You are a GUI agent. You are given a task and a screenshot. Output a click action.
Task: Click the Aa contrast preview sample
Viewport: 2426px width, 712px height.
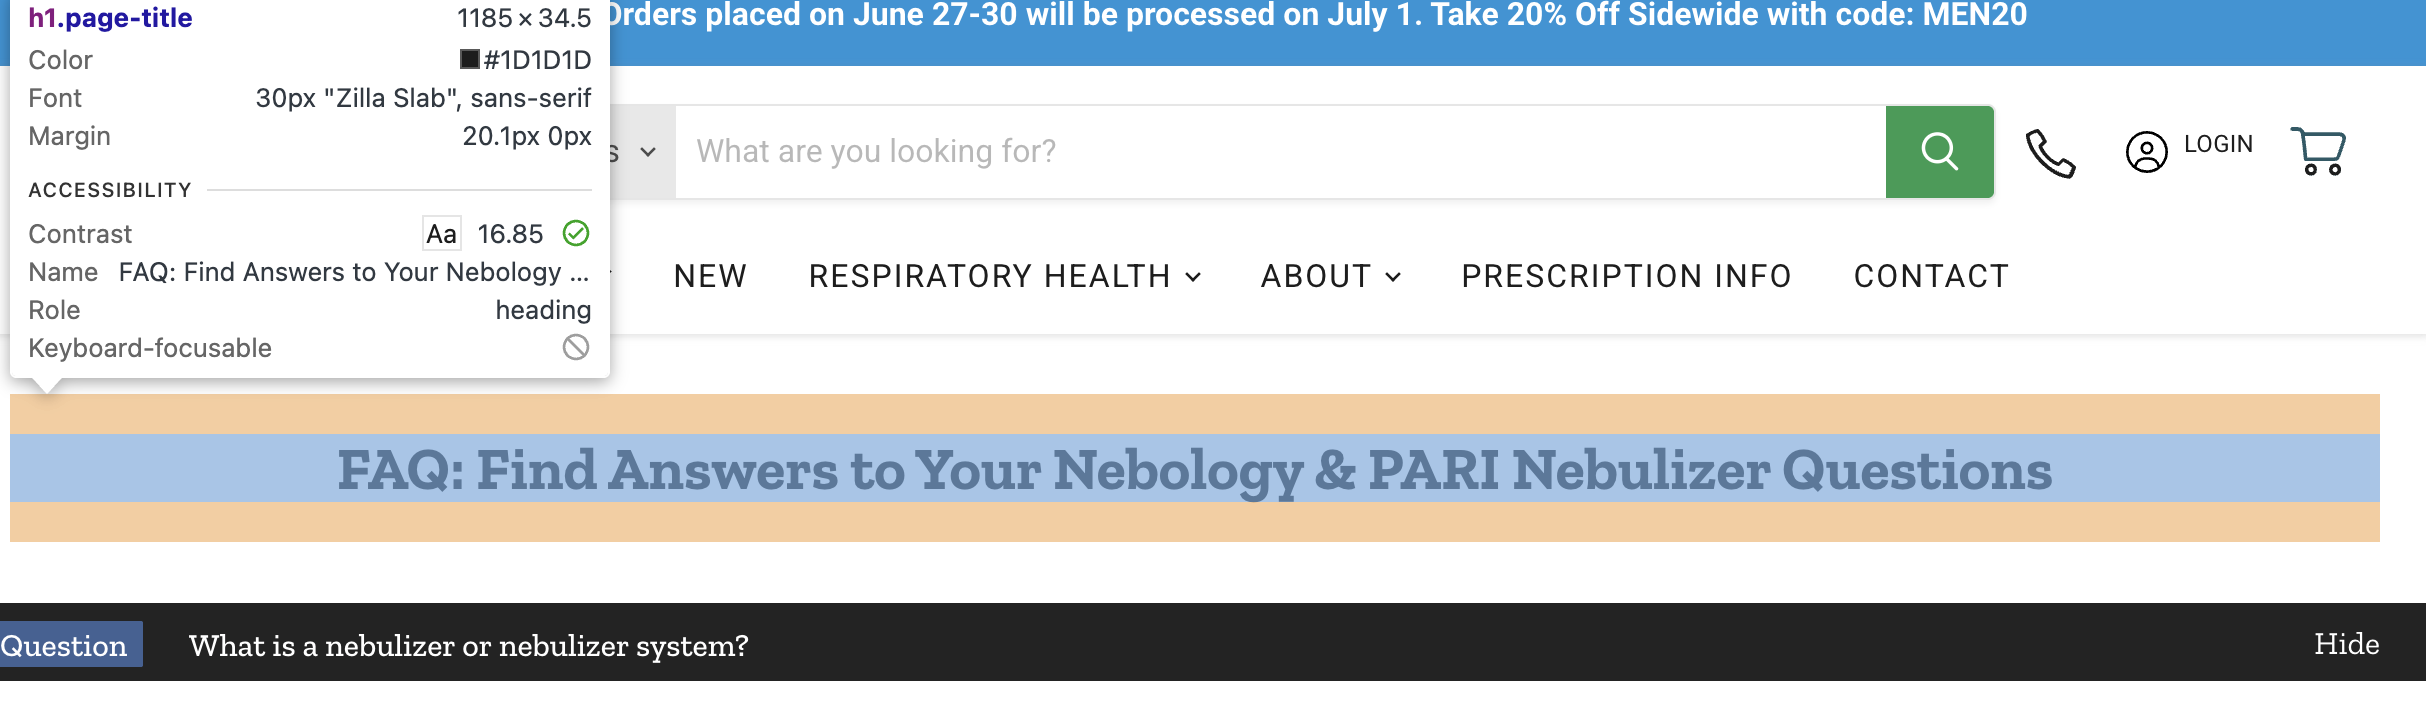441,234
